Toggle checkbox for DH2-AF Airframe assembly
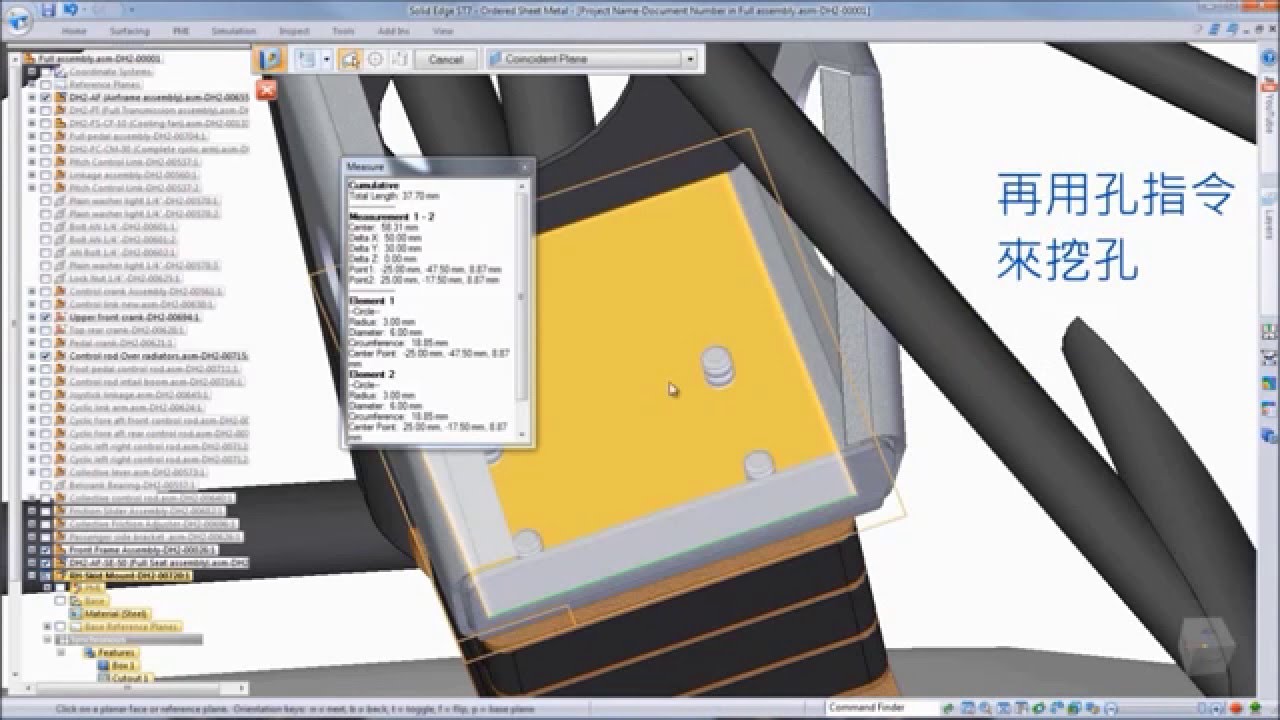 (x=45, y=98)
